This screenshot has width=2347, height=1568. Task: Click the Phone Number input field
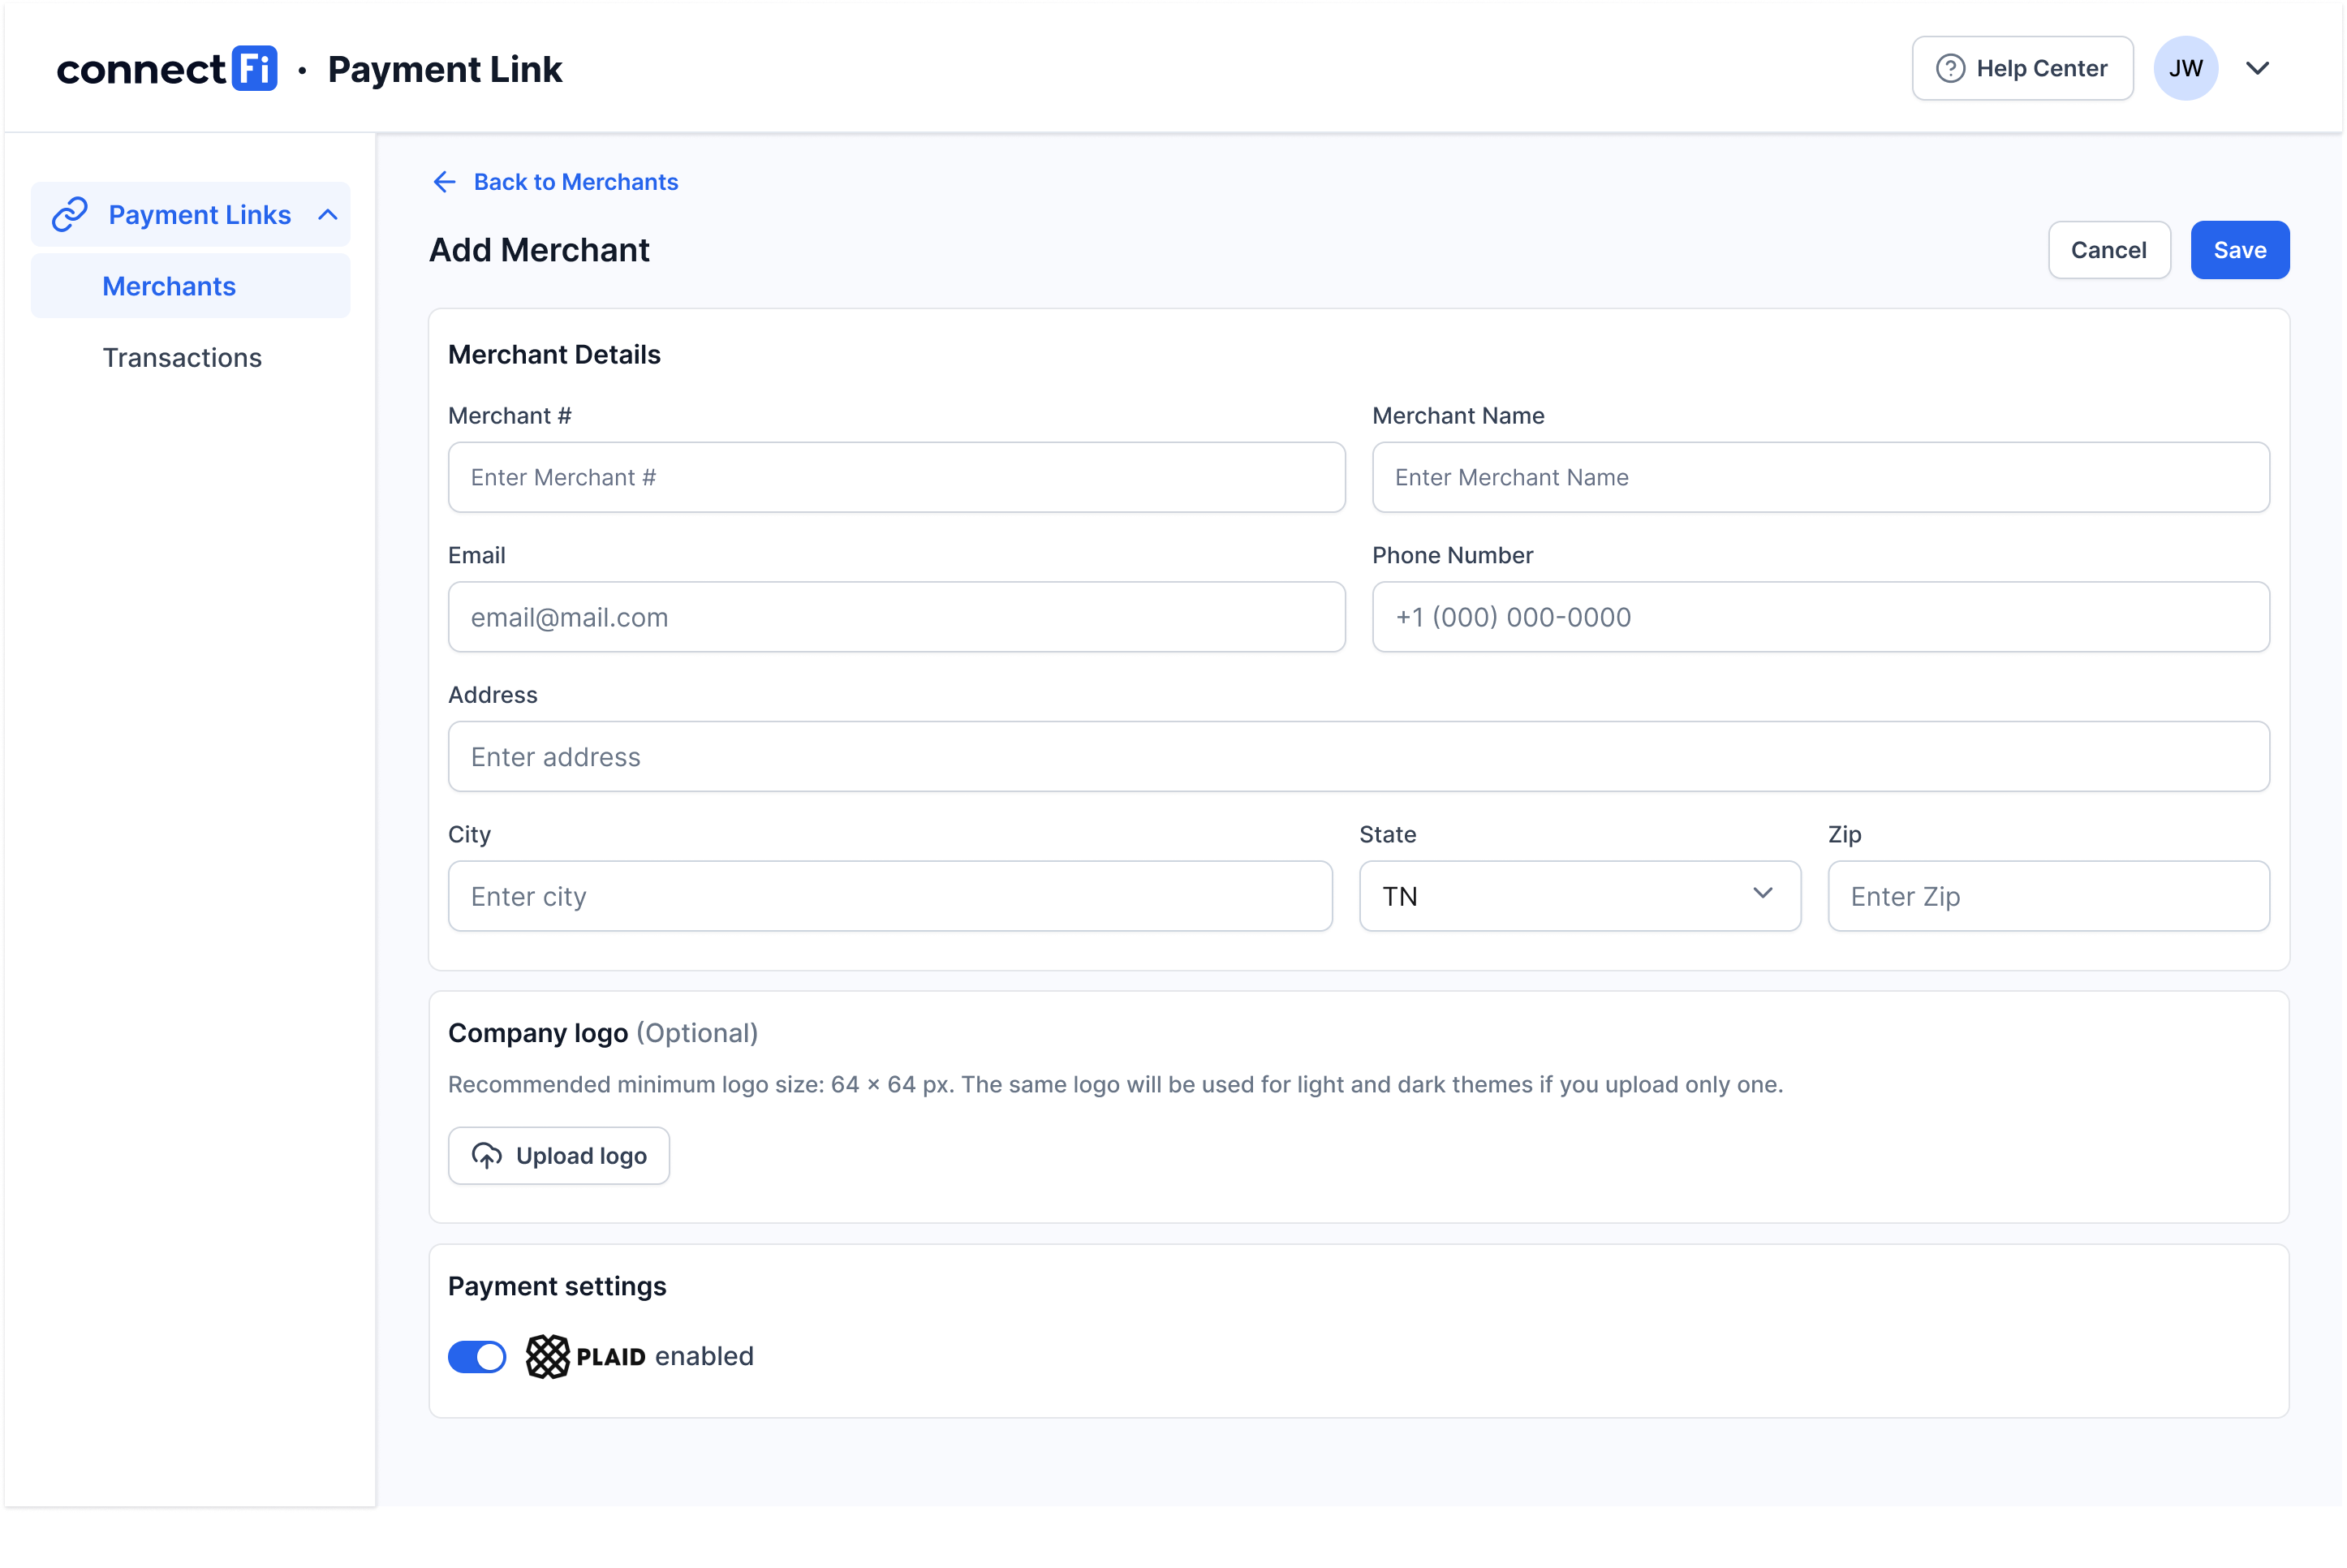(1821, 617)
